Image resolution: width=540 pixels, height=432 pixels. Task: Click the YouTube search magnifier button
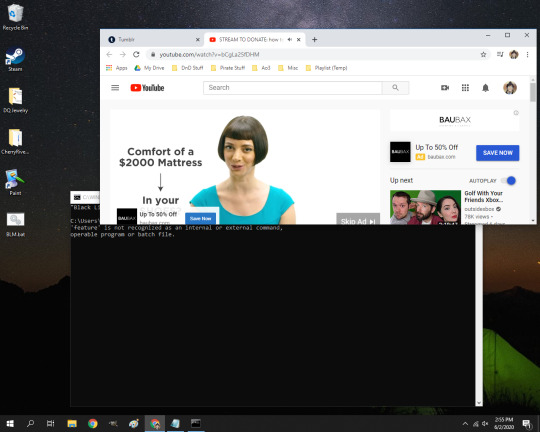coord(395,88)
